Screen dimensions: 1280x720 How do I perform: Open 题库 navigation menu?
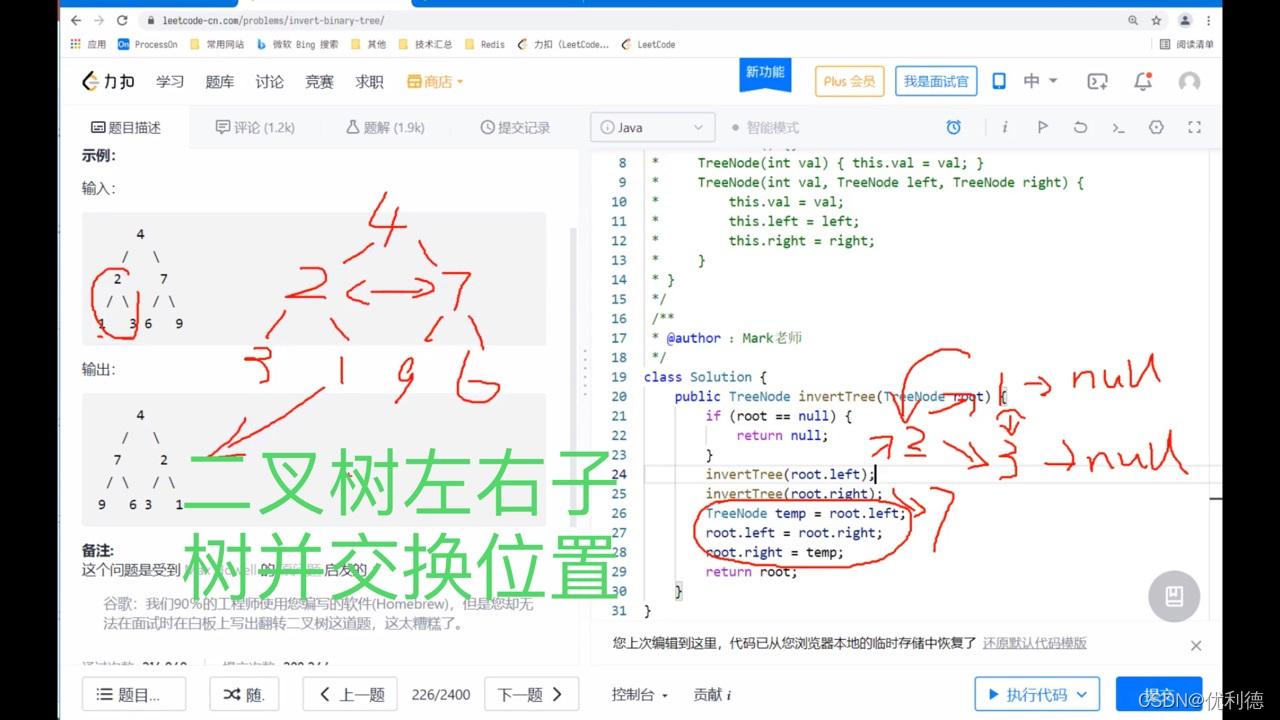[x=220, y=82]
